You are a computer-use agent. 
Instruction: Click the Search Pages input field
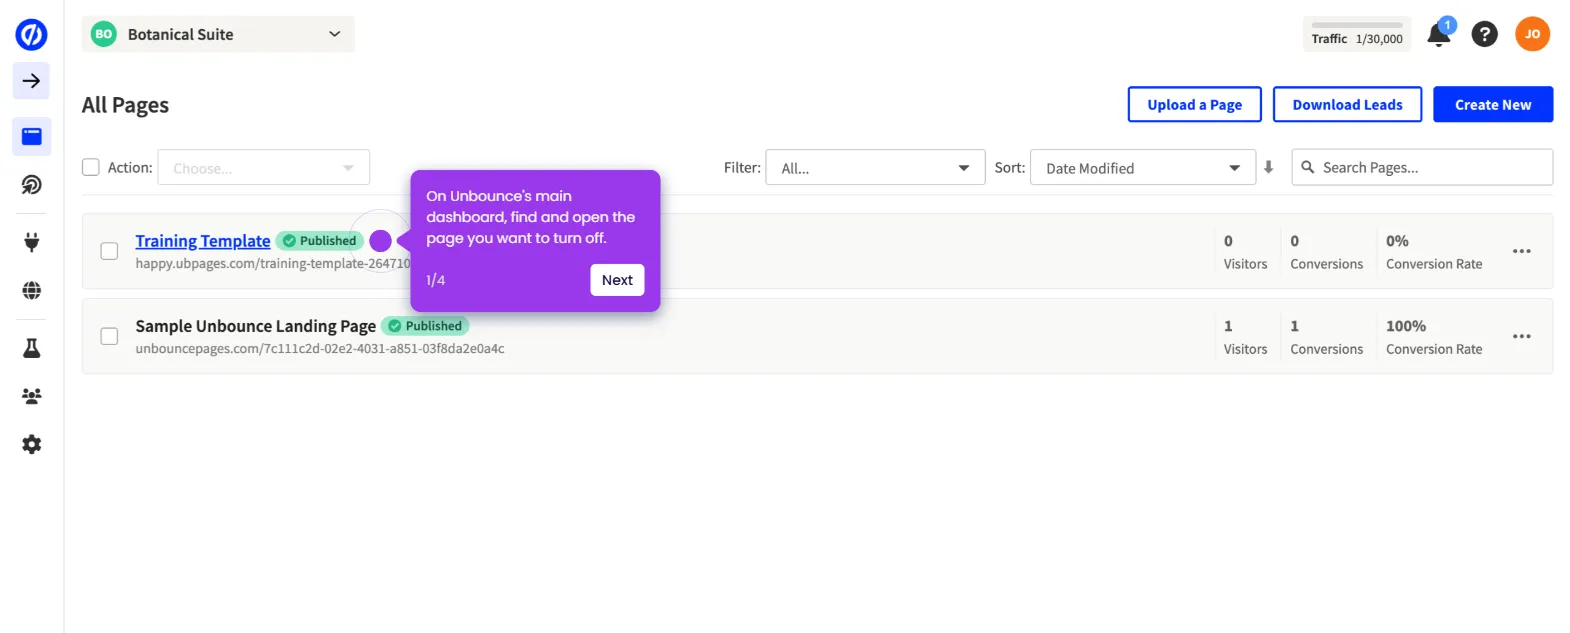point(1422,167)
